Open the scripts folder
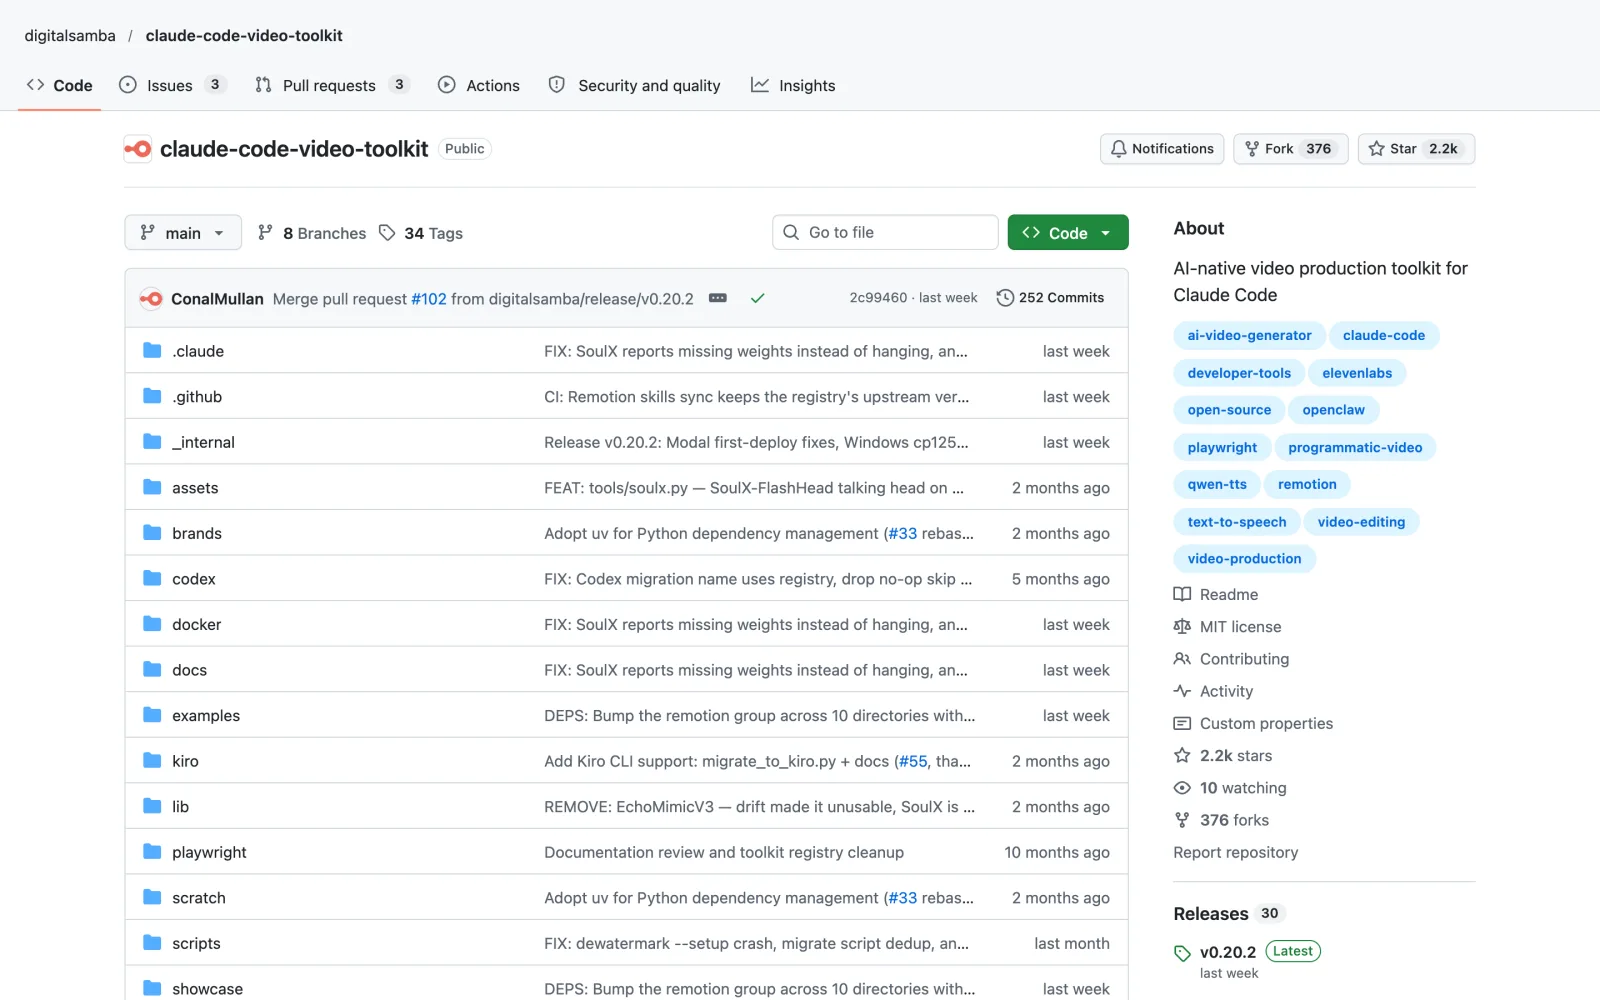 (196, 944)
